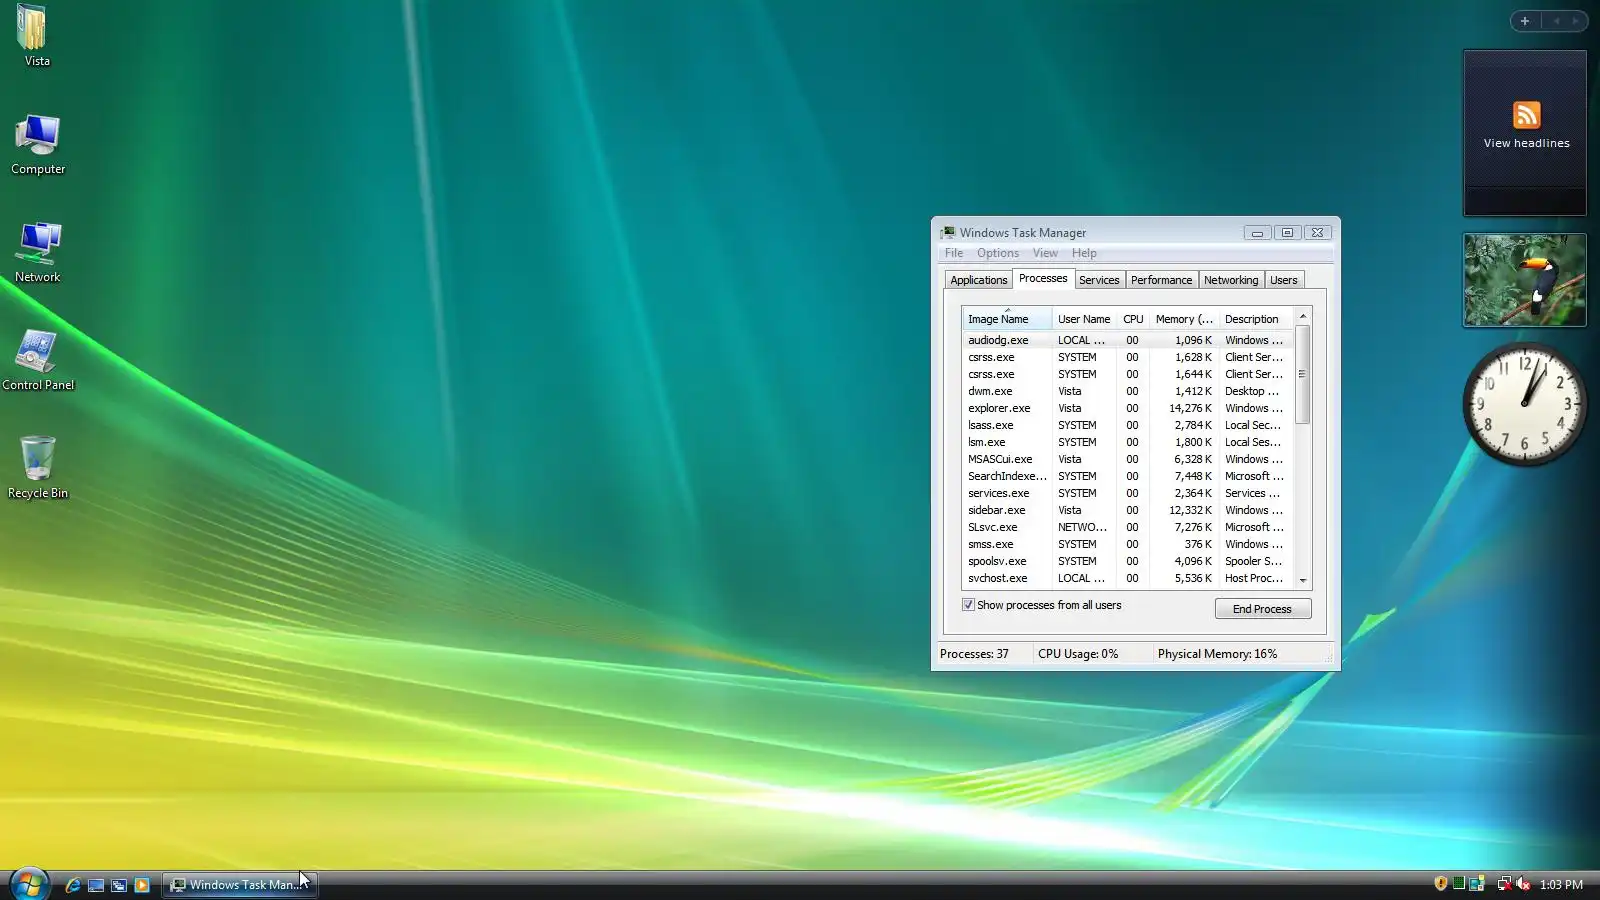Switch to the Users tab
1600x900 pixels.
tap(1284, 280)
